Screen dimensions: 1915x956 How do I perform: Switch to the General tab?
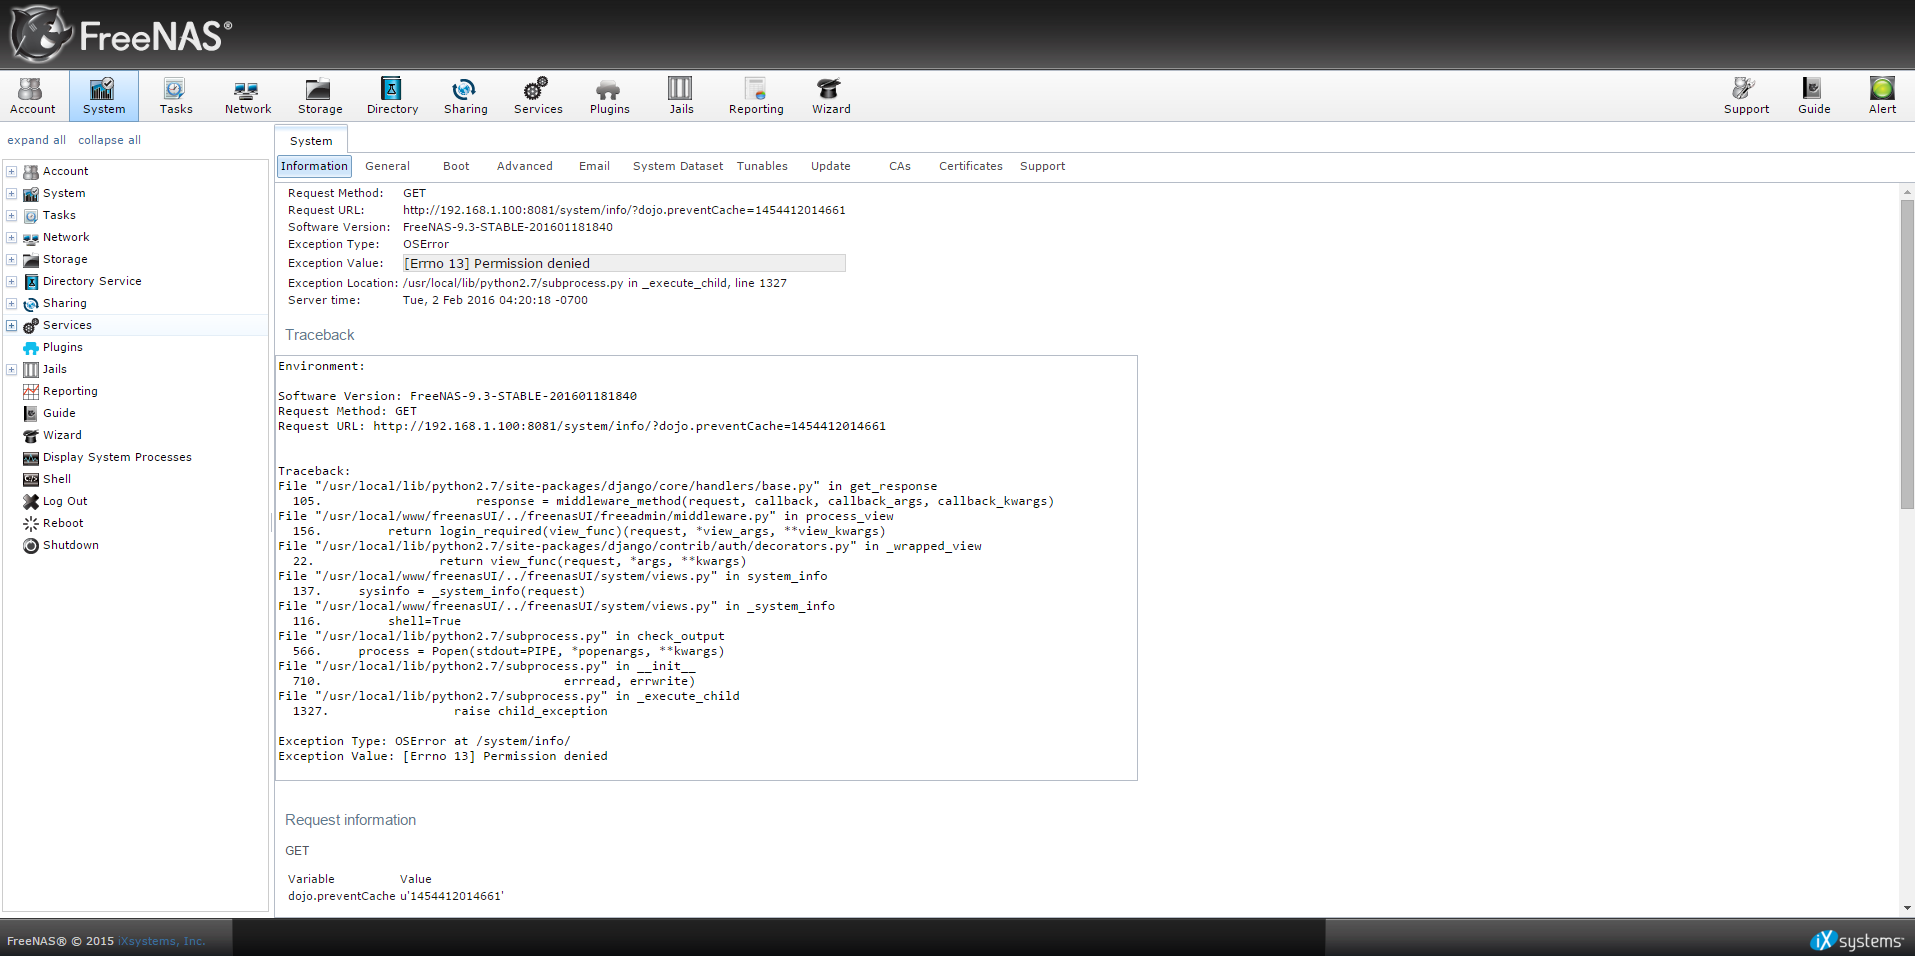click(387, 166)
